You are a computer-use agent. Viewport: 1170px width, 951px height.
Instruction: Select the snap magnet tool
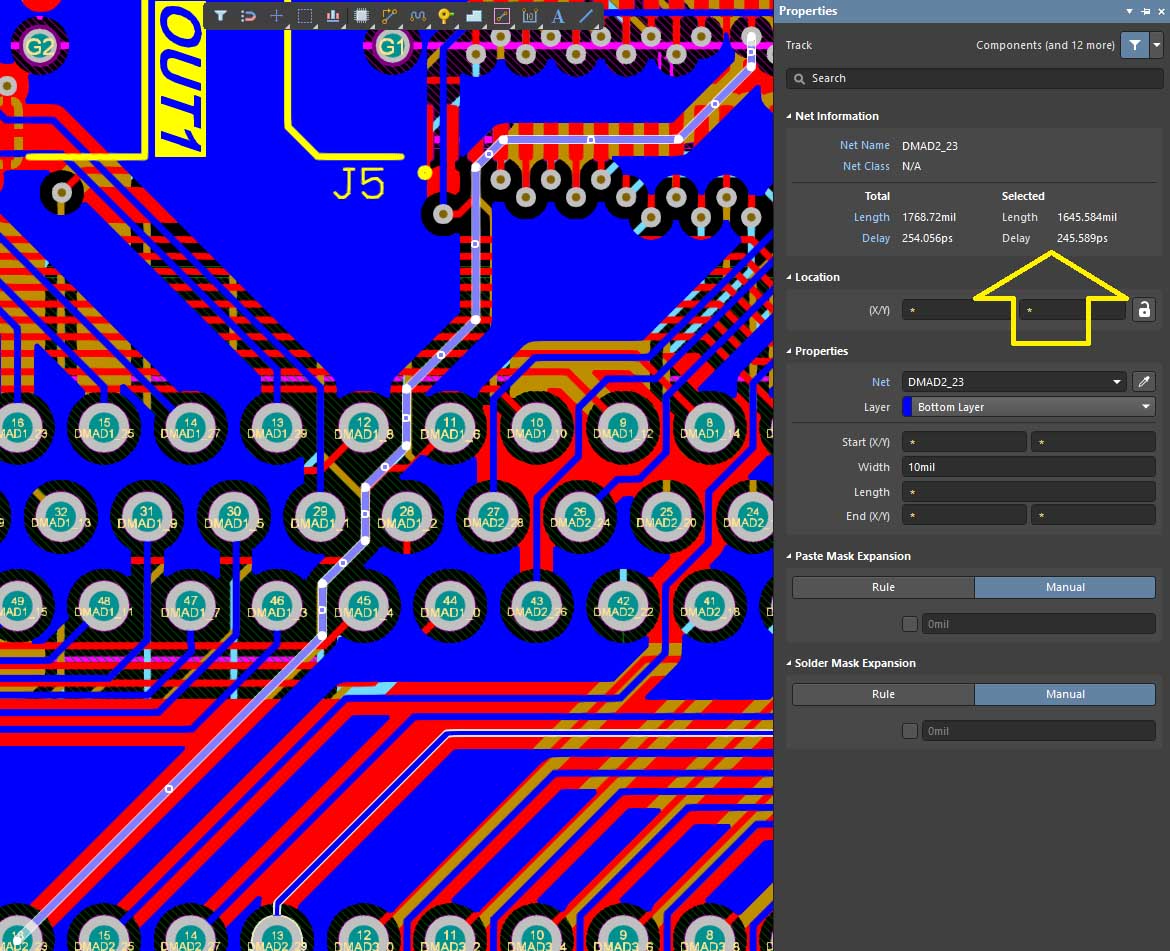248,16
